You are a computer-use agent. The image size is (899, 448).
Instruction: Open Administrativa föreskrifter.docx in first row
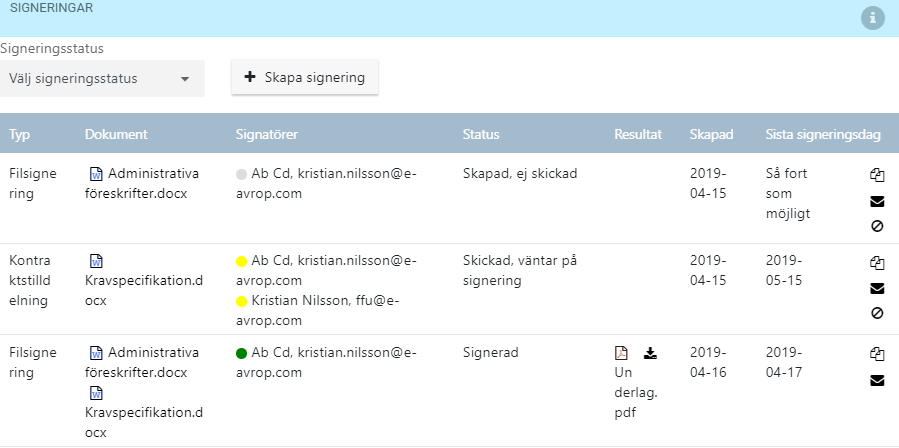(x=142, y=184)
